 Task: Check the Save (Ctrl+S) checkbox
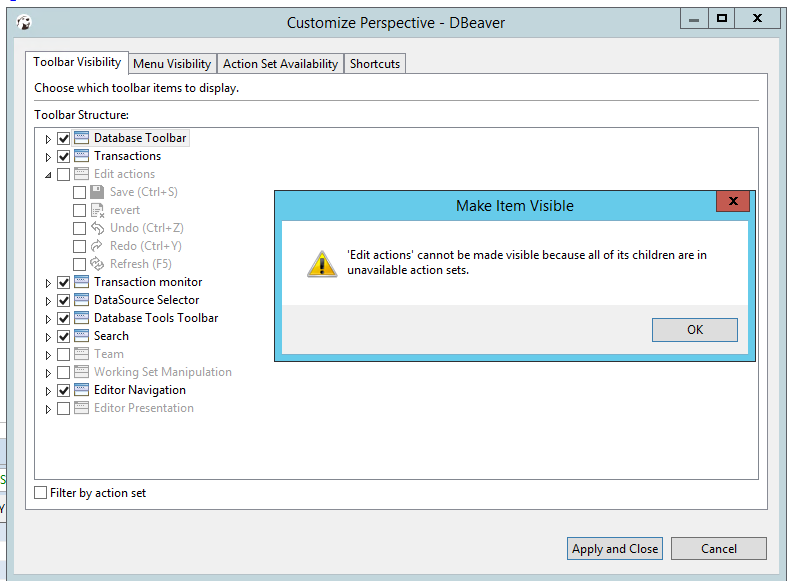(x=79, y=193)
